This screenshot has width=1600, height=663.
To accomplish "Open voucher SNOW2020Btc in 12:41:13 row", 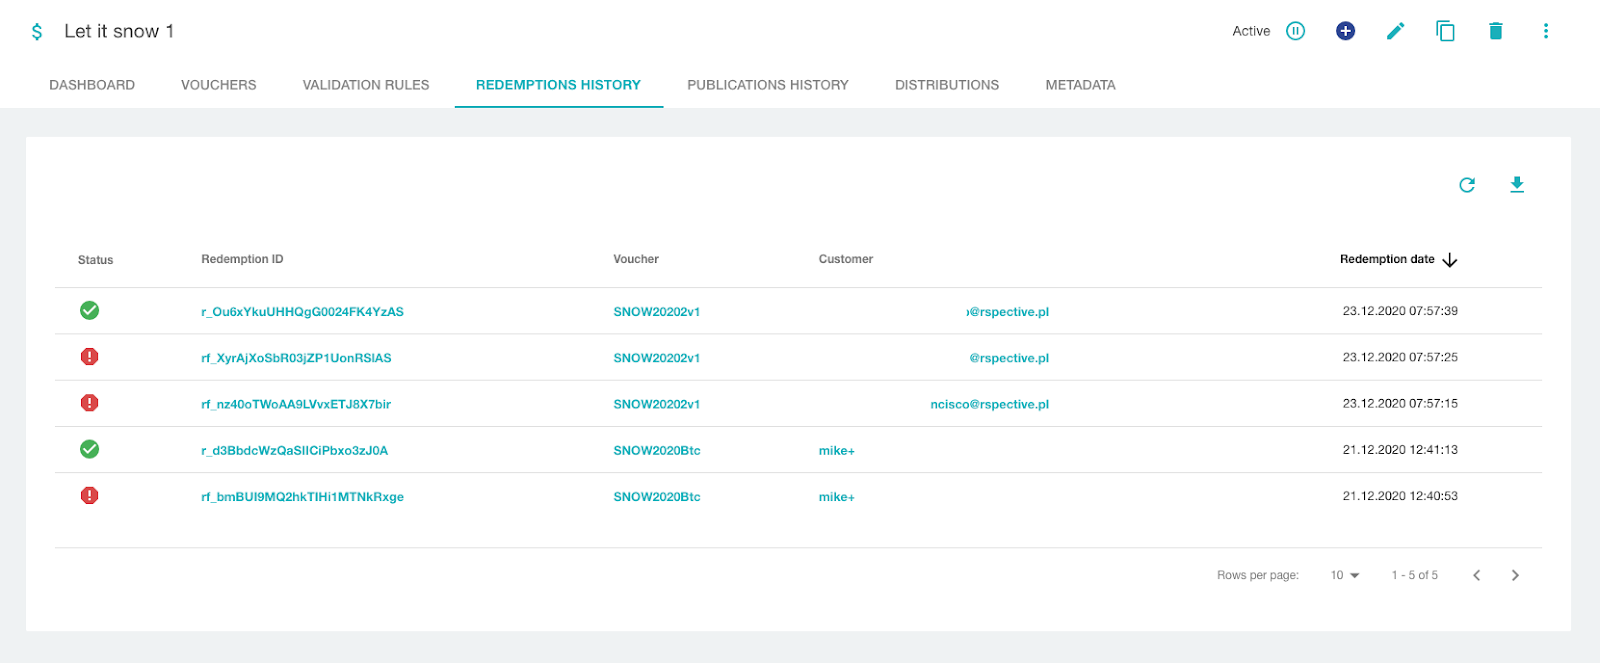I will 656,451.
